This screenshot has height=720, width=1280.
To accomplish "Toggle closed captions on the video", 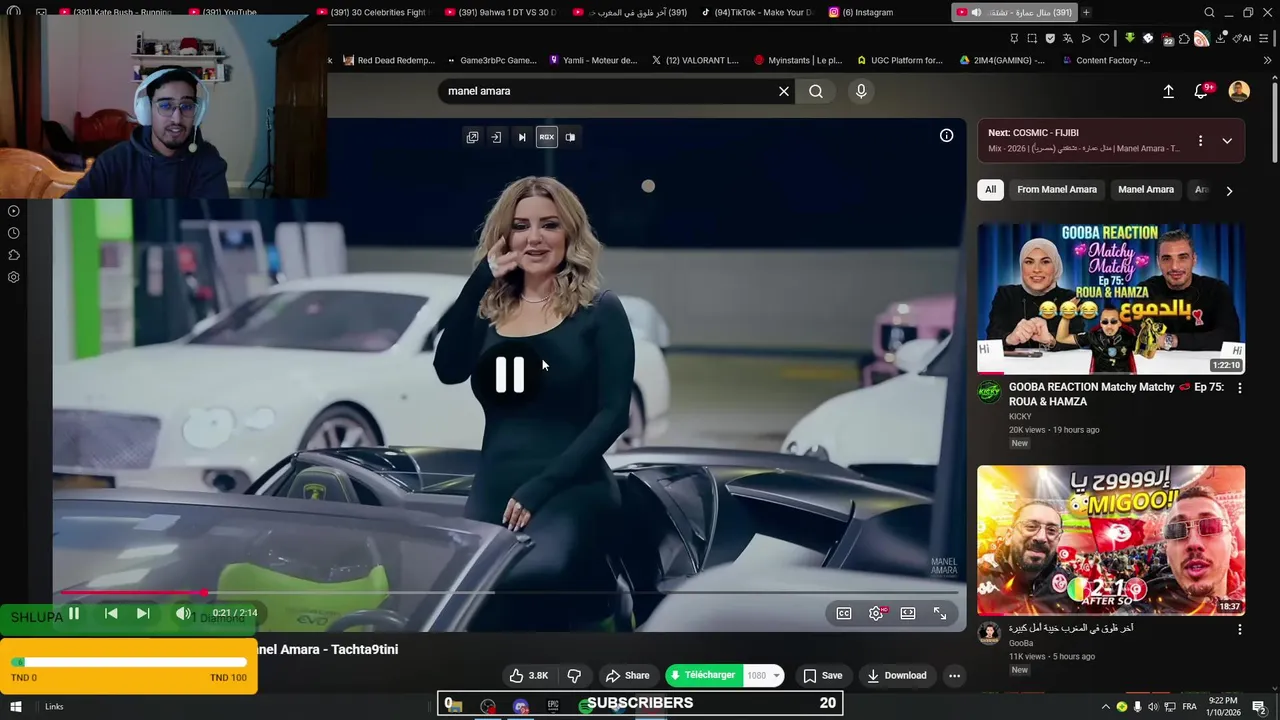I will pos(844,613).
